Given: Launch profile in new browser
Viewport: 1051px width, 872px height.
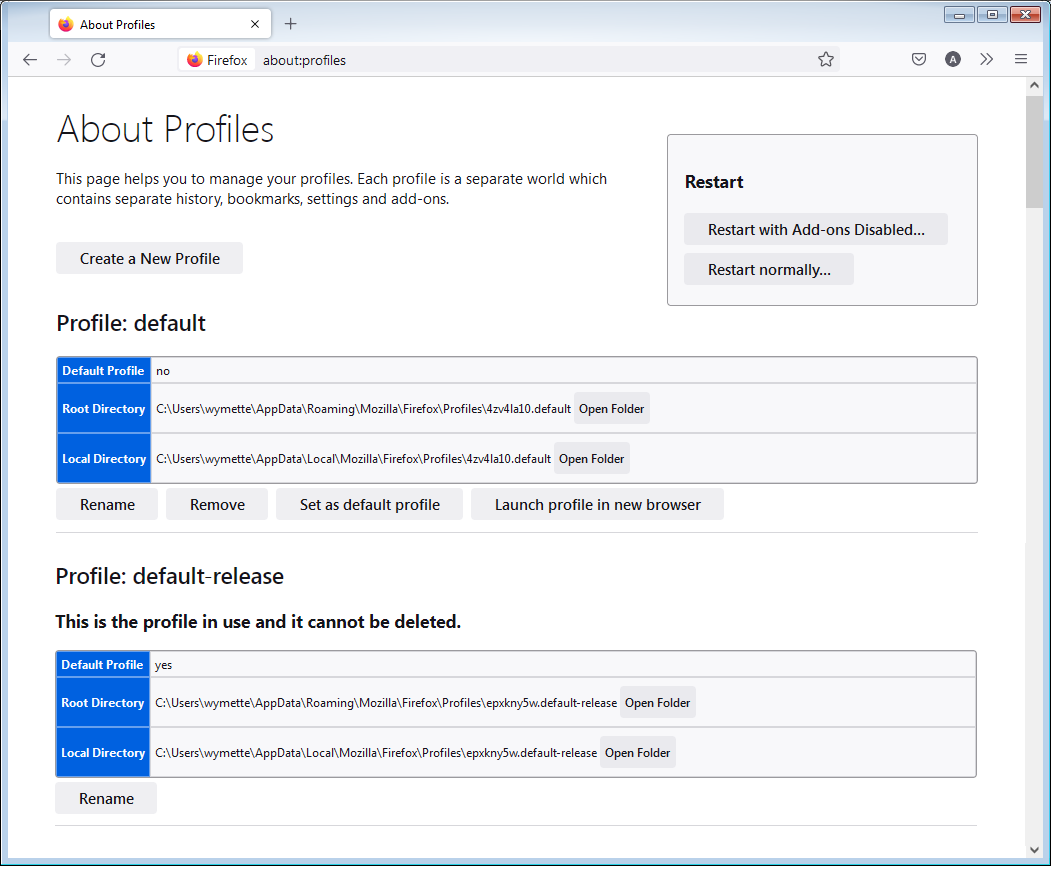Looking at the screenshot, I should [597, 505].
